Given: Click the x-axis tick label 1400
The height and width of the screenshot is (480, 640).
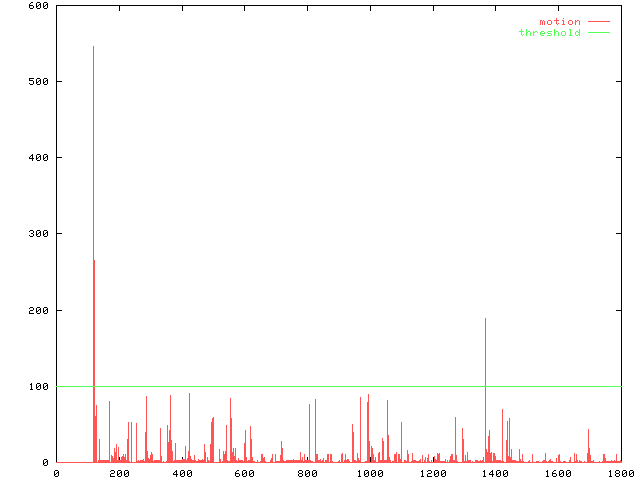Looking at the screenshot, I should (496, 473).
